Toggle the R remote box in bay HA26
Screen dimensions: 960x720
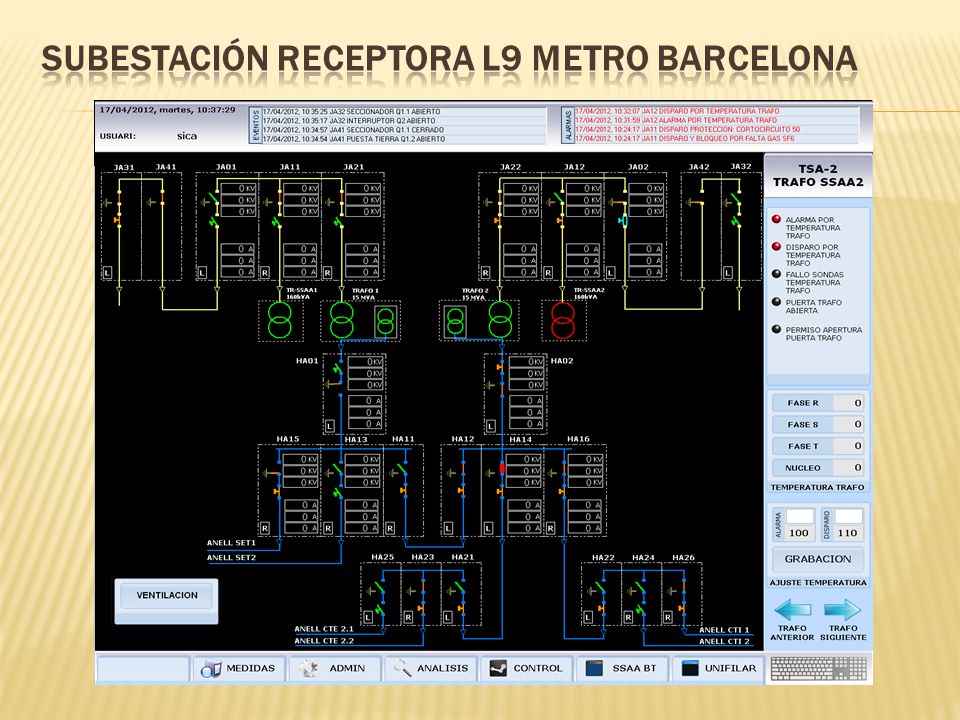668,618
